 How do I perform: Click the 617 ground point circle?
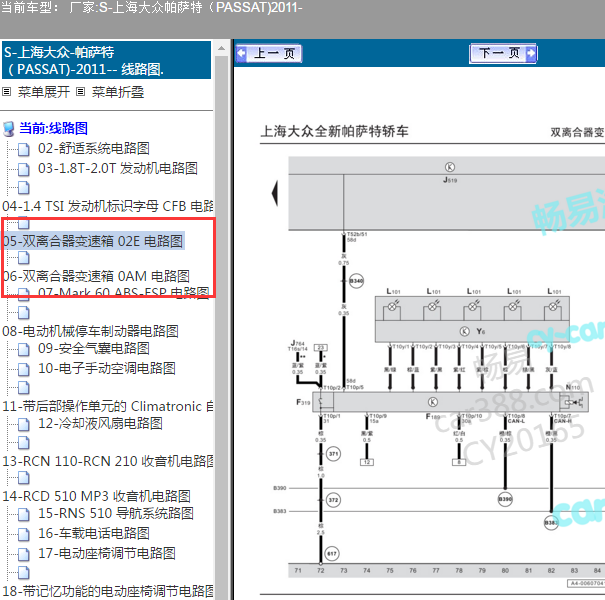tap(332, 554)
